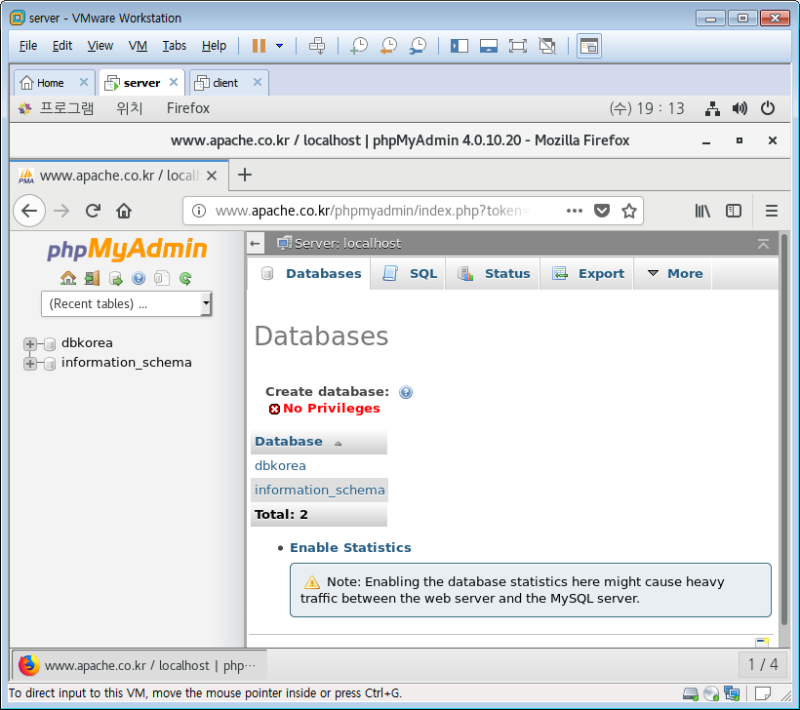
Task: Open the GNOME network status icon
Action: (x=712, y=108)
